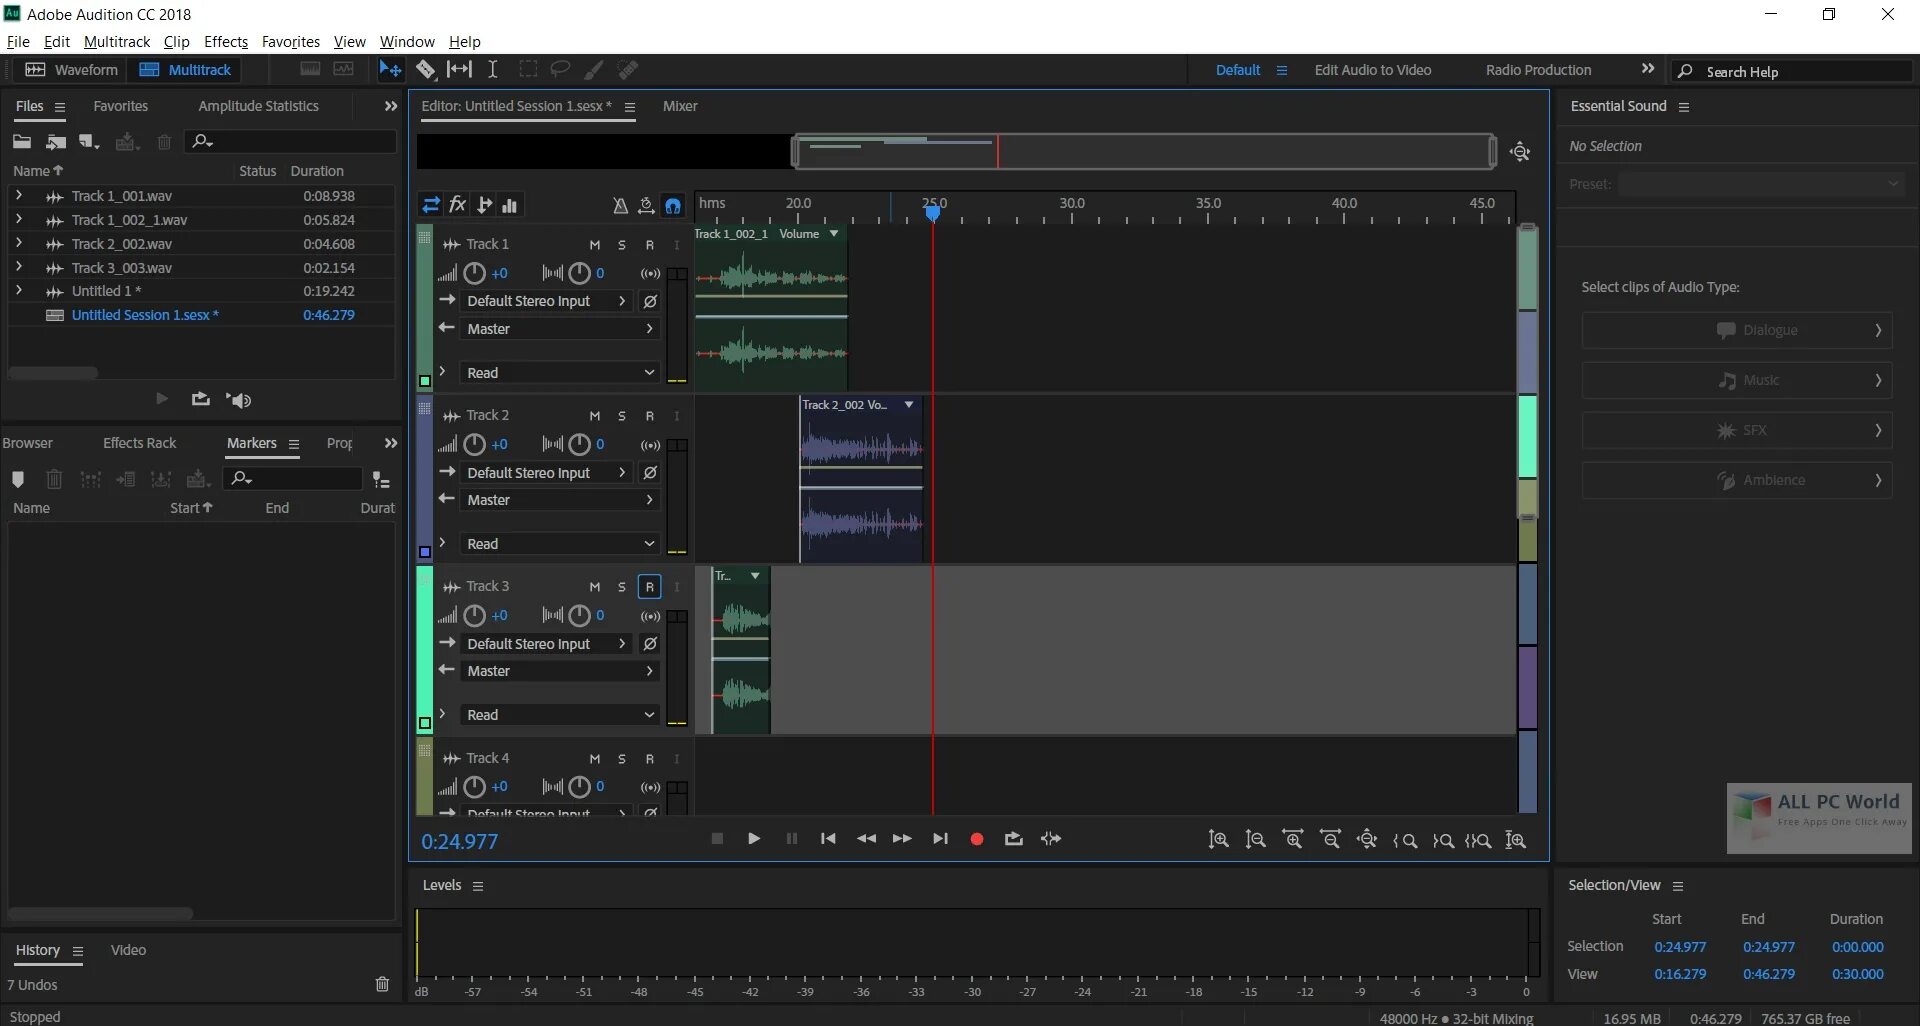Click Zoom Out Full icon at far right
The image size is (1920, 1026).
click(x=1516, y=840)
